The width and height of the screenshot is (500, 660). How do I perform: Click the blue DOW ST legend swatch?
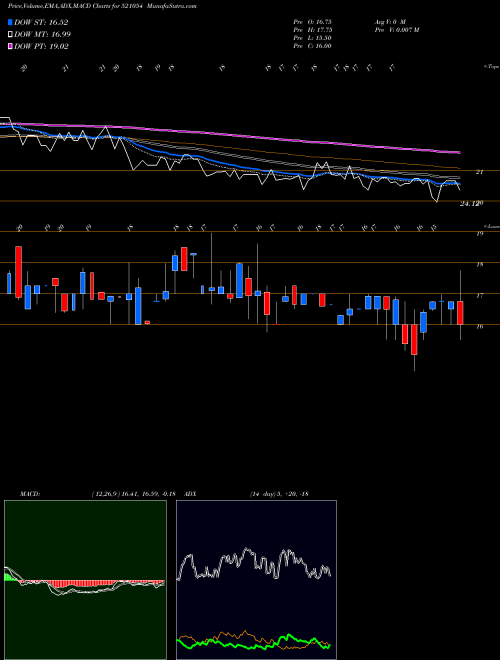point(10,22)
